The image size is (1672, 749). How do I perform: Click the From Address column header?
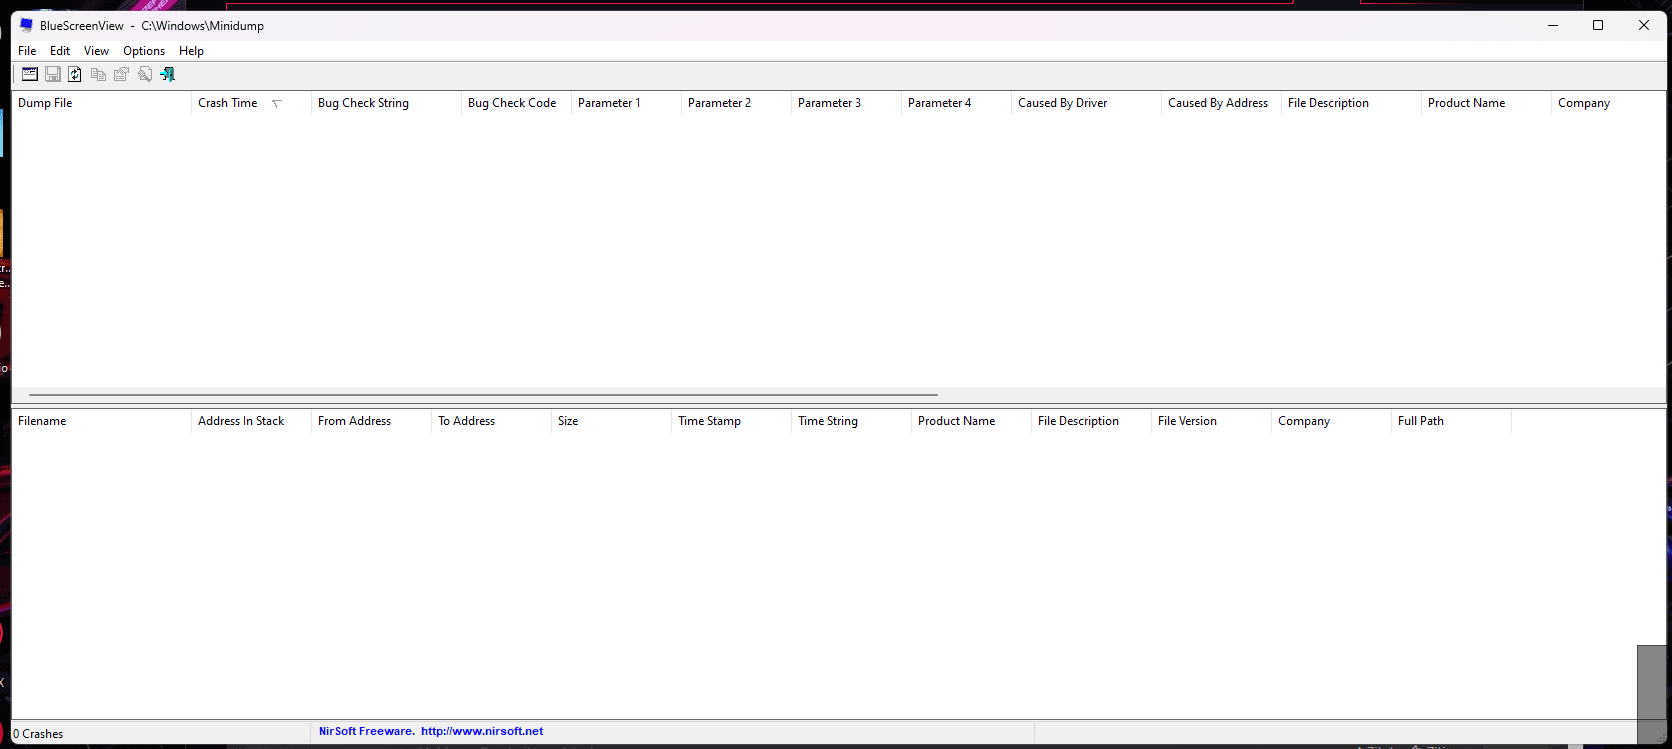[371, 421]
